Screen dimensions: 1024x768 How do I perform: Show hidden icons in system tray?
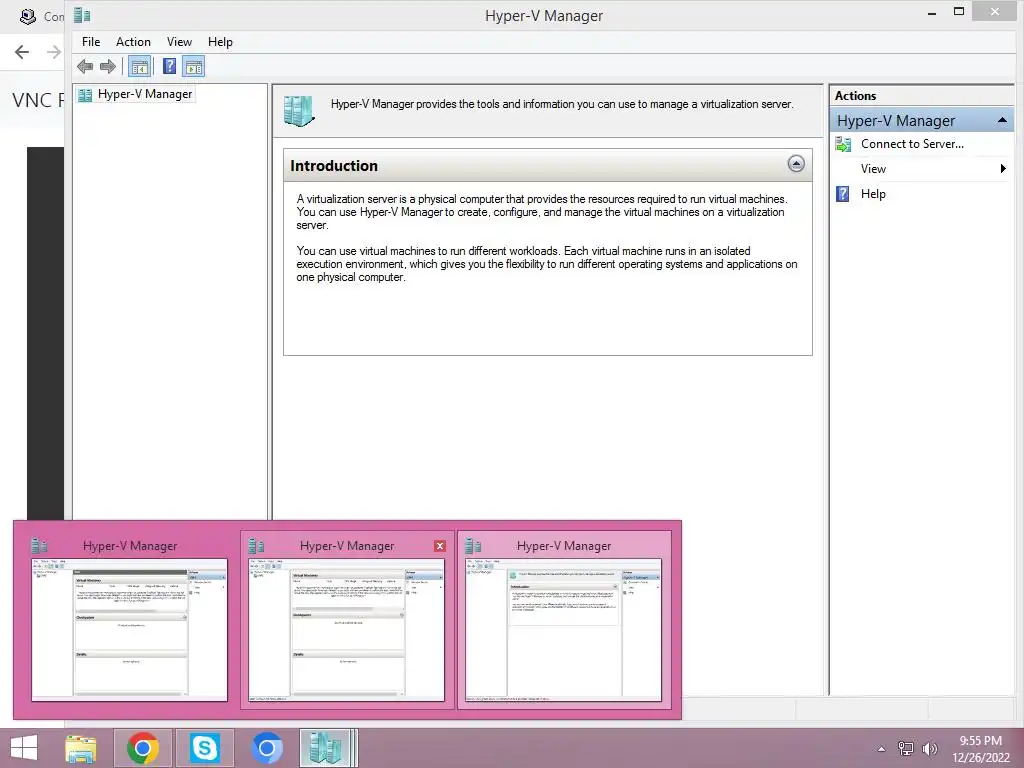(882, 749)
